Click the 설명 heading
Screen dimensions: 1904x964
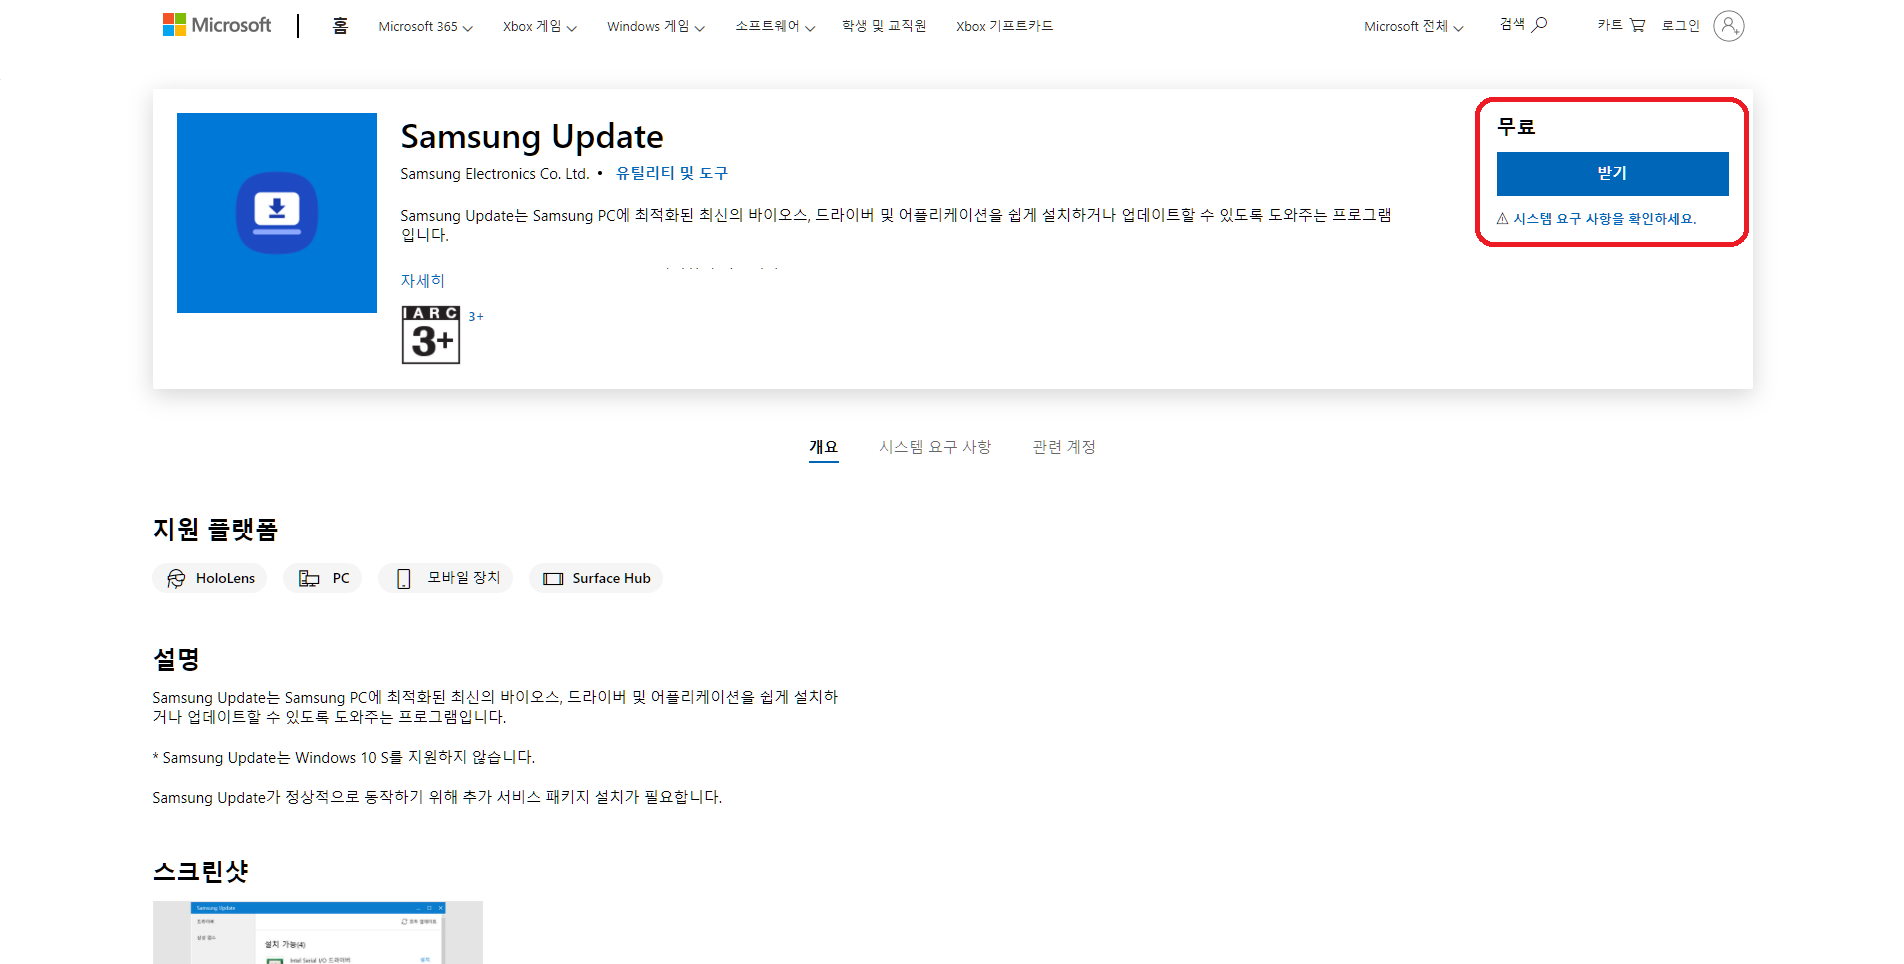tap(176, 659)
